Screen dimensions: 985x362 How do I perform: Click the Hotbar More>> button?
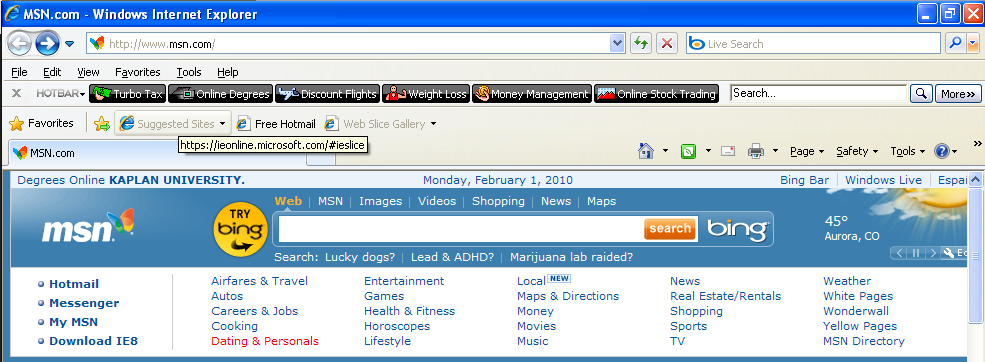(x=957, y=94)
